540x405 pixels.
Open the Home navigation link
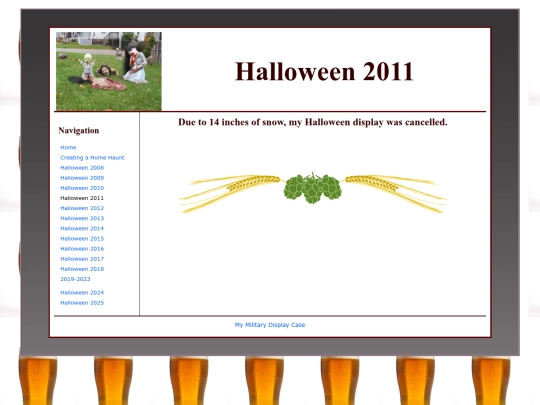[68, 147]
